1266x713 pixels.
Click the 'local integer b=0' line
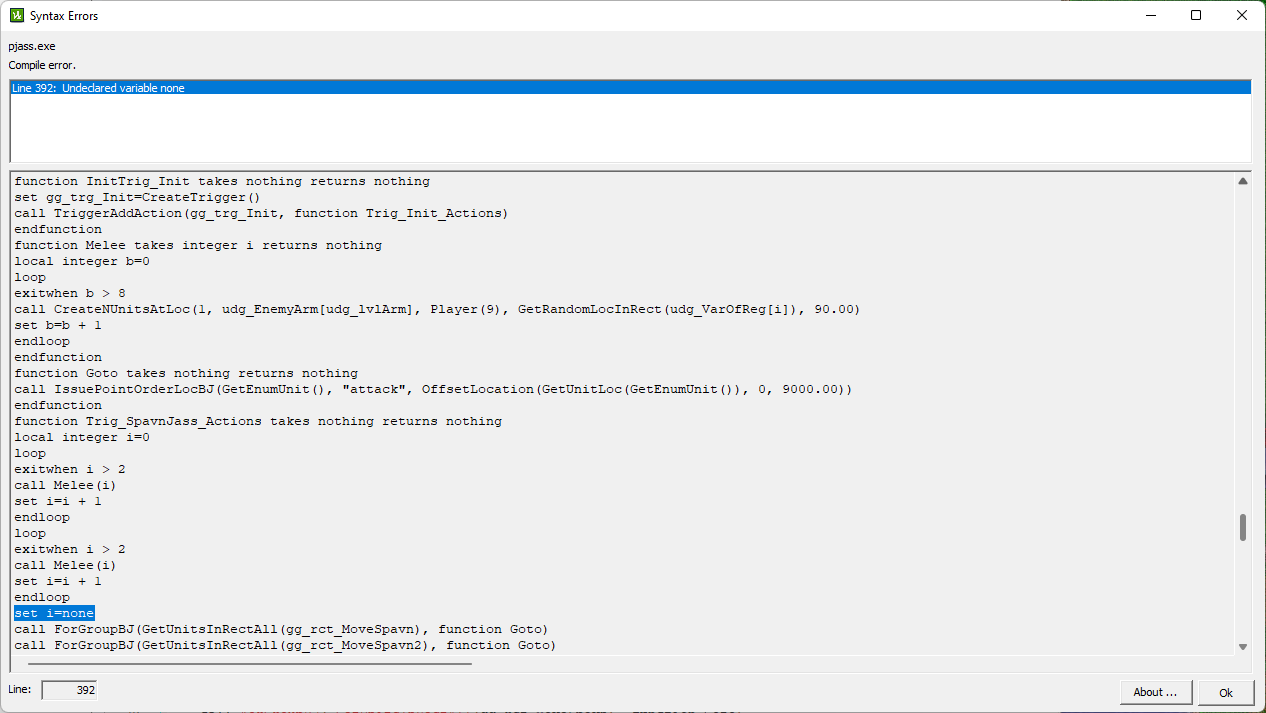pyautogui.click(x=83, y=261)
